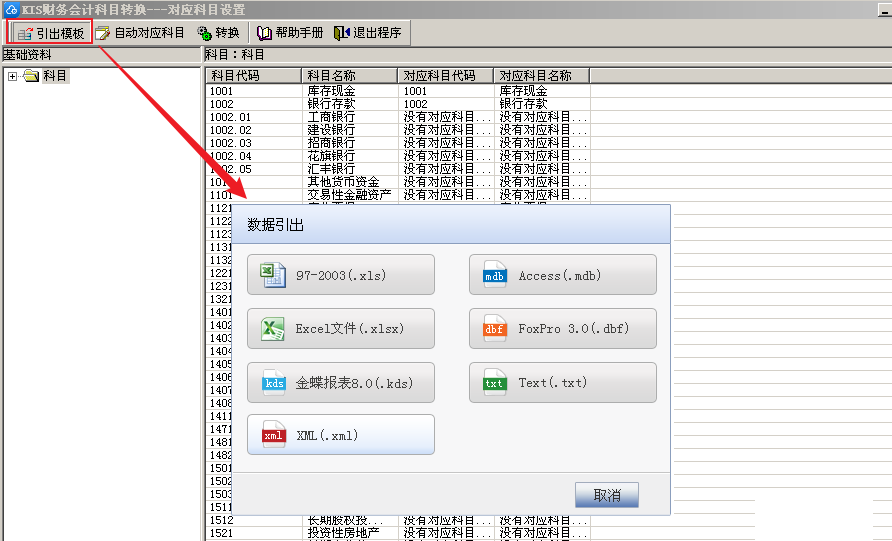The height and width of the screenshot is (541, 892).
Task: Pick the Access(.mdb) export option
Action: pos(562,275)
